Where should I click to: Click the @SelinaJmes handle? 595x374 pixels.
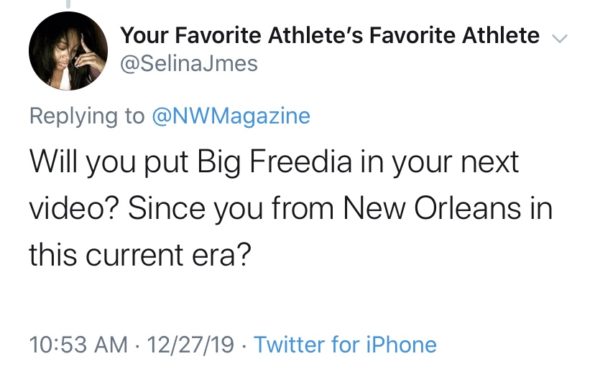point(189,63)
